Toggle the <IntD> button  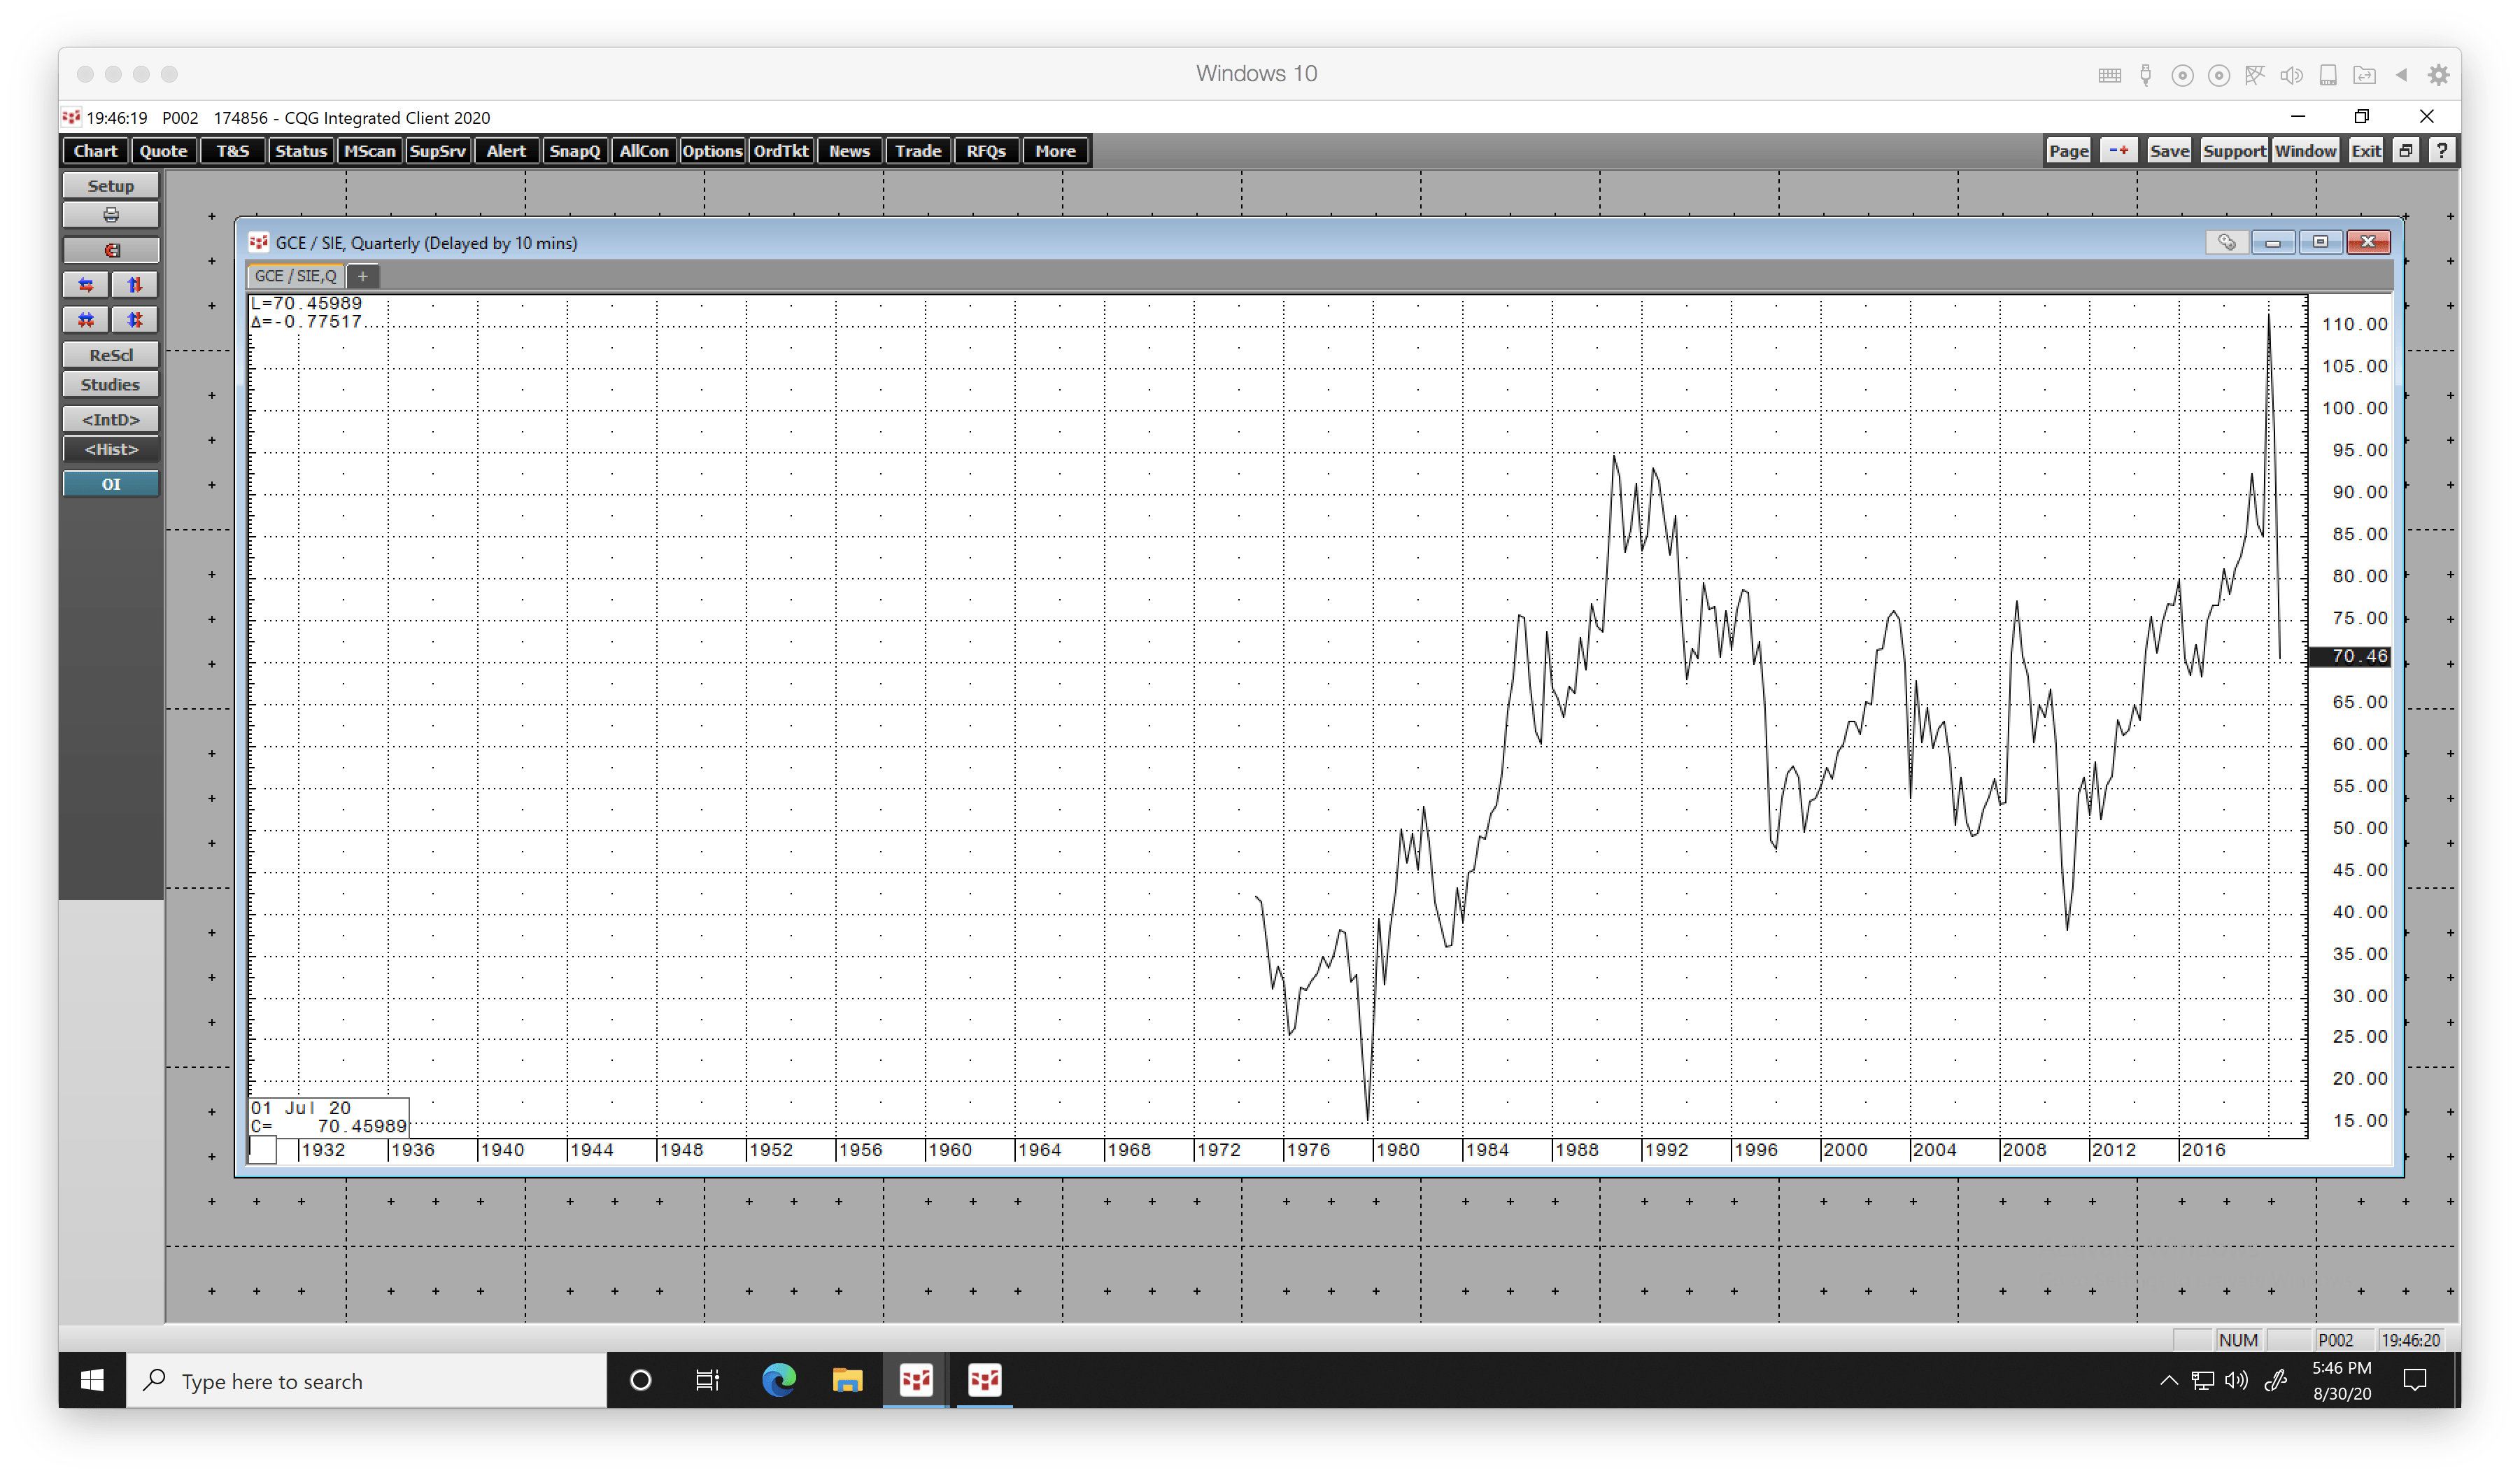(x=110, y=419)
